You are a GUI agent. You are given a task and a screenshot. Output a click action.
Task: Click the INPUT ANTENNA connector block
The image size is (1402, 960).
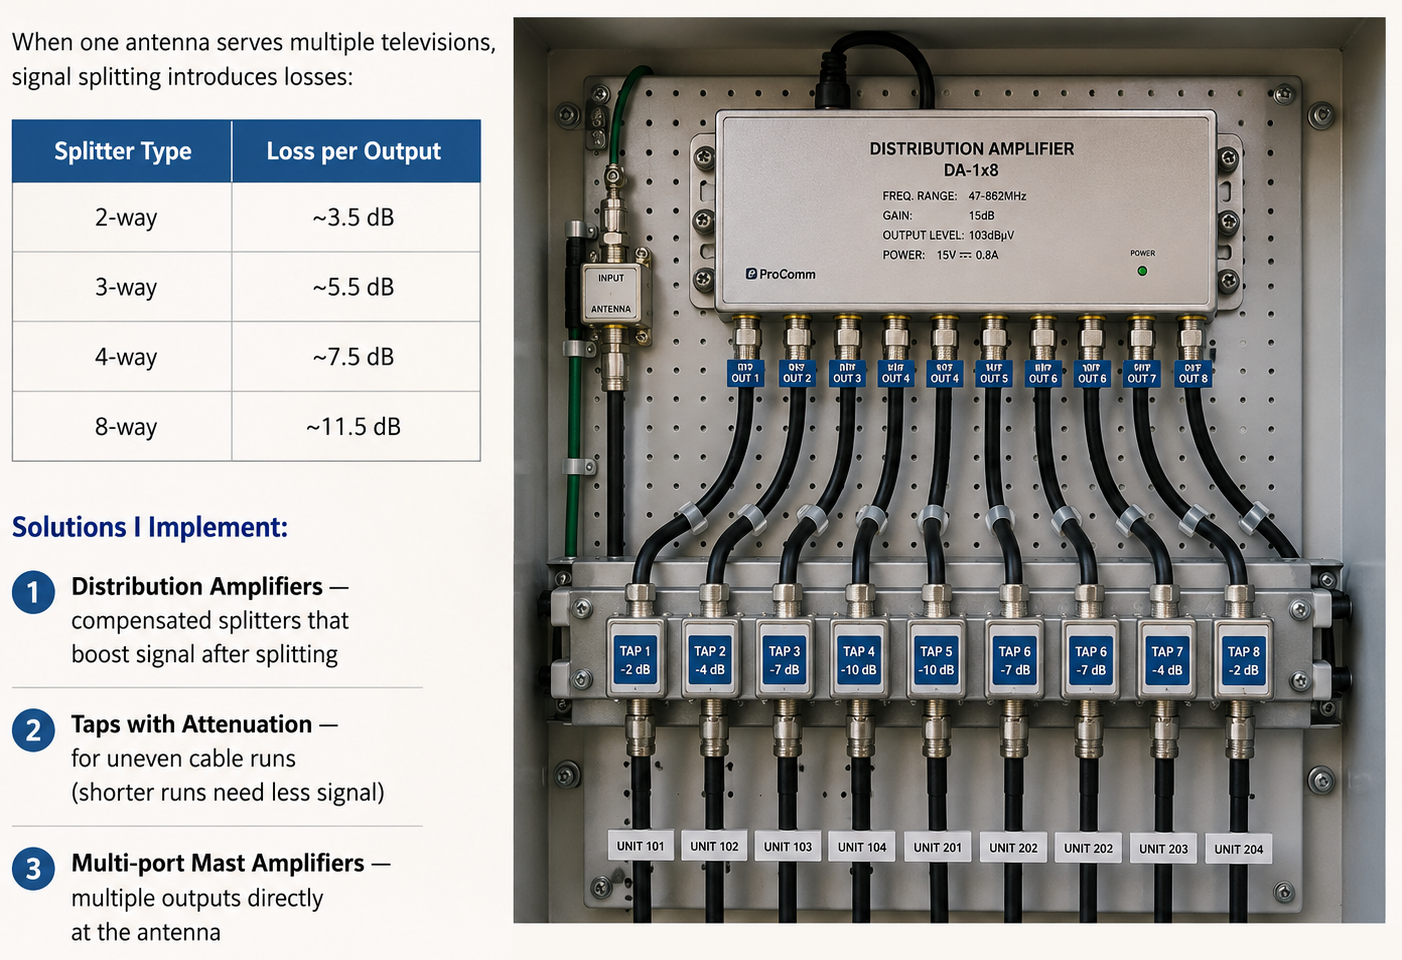pyautogui.click(x=611, y=294)
